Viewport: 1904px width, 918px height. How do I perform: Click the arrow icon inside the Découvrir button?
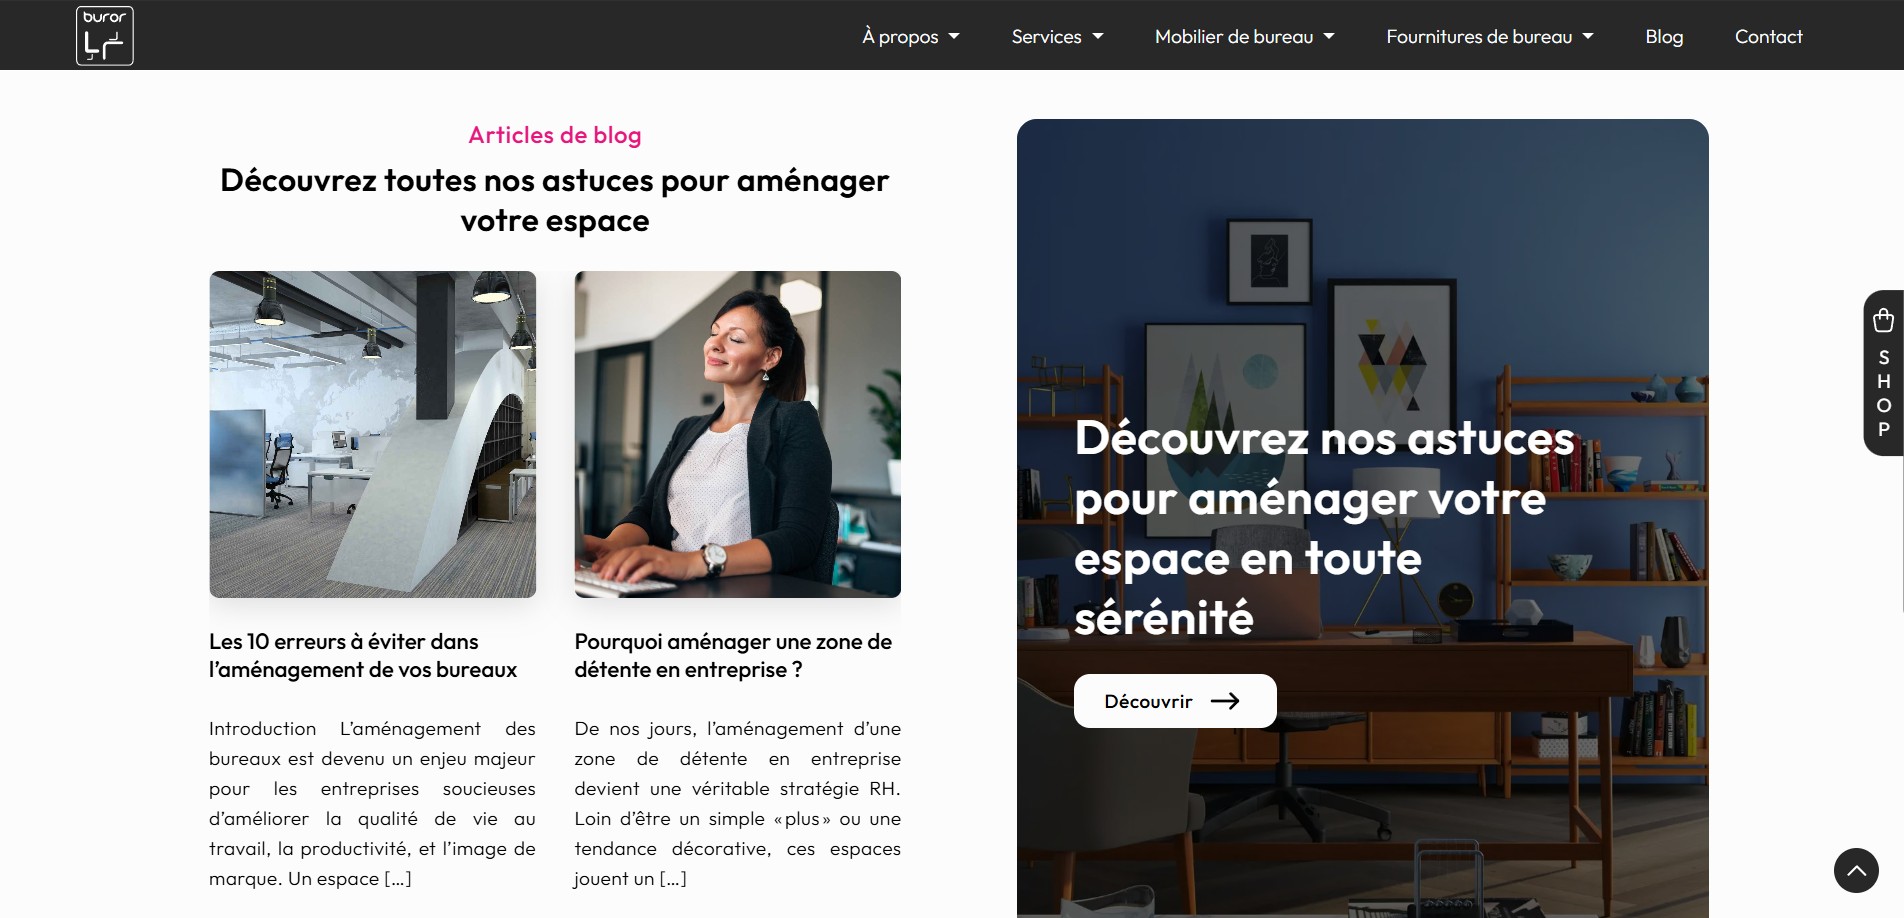tap(1225, 701)
